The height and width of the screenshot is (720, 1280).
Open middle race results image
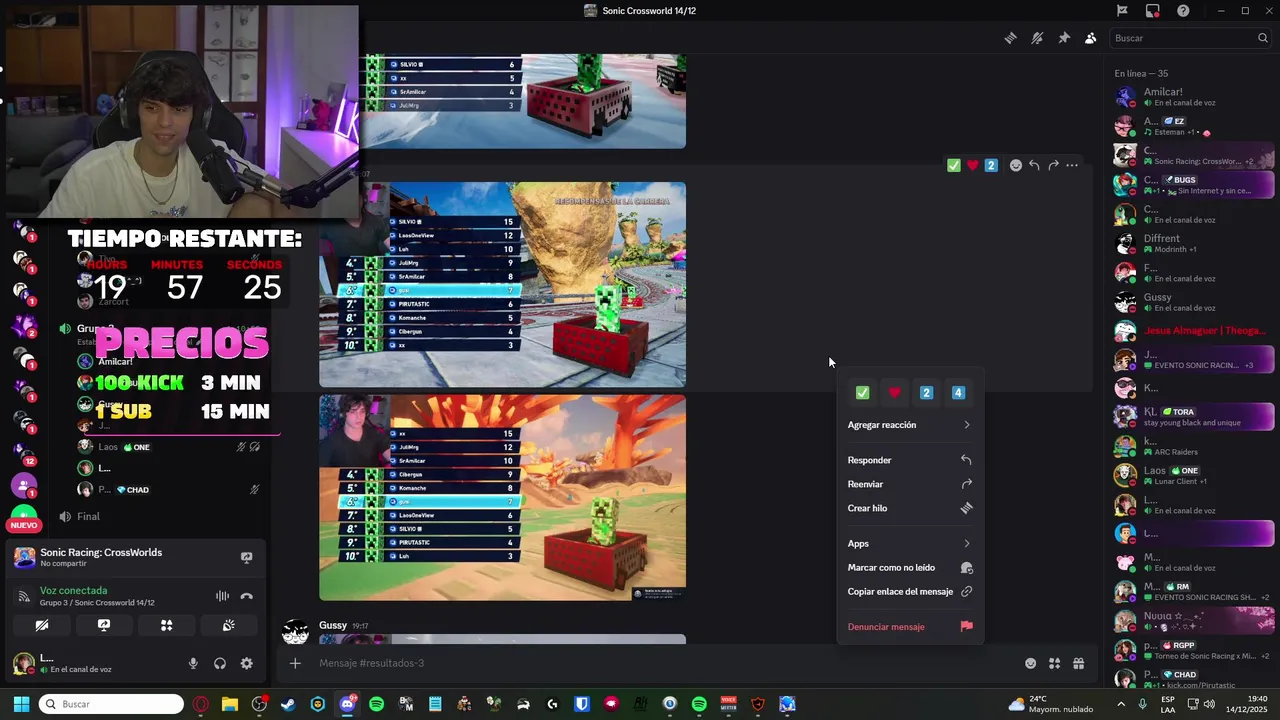502,284
